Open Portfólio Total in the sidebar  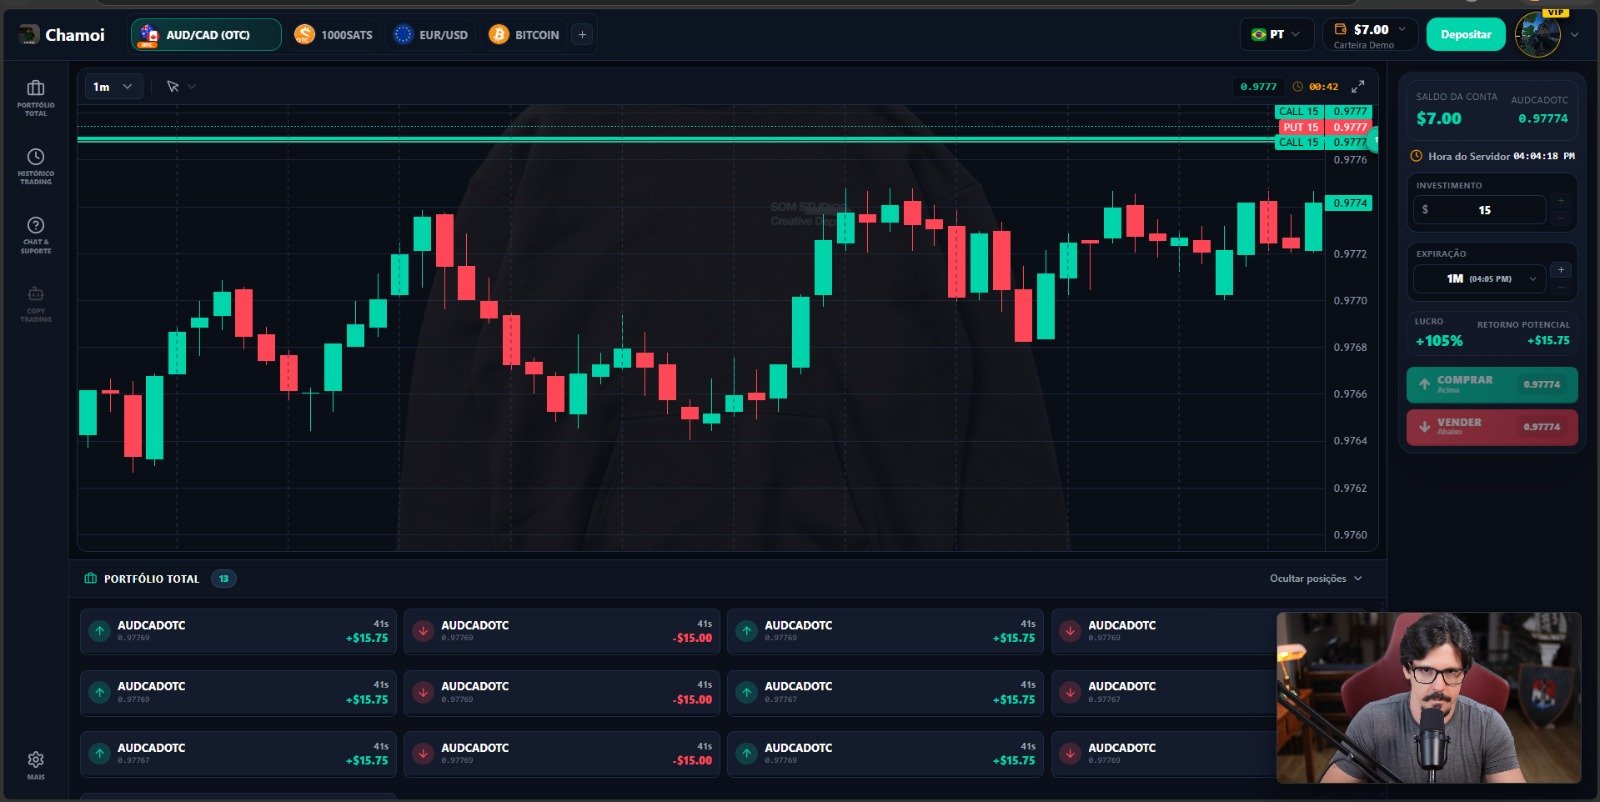[x=35, y=98]
